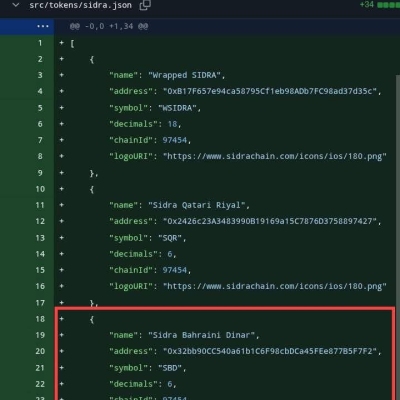This screenshot has height=400, width=400.
Task: Click the "Sidra Bahraini Dinar" name value
Action: pyautogui.click(x=202, y=335)
